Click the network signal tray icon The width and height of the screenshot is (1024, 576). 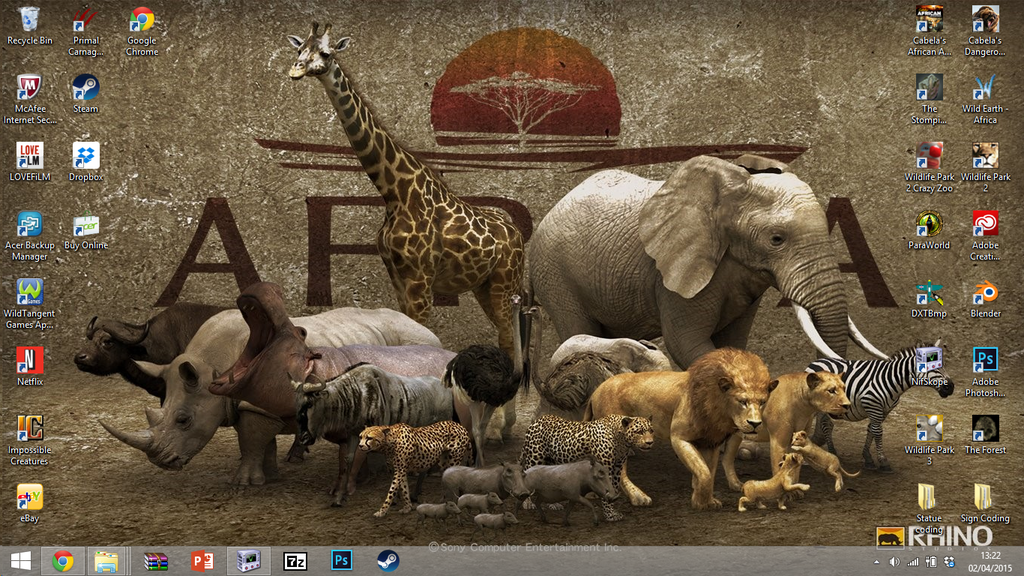pyautogui.click(x=912, y=562)
